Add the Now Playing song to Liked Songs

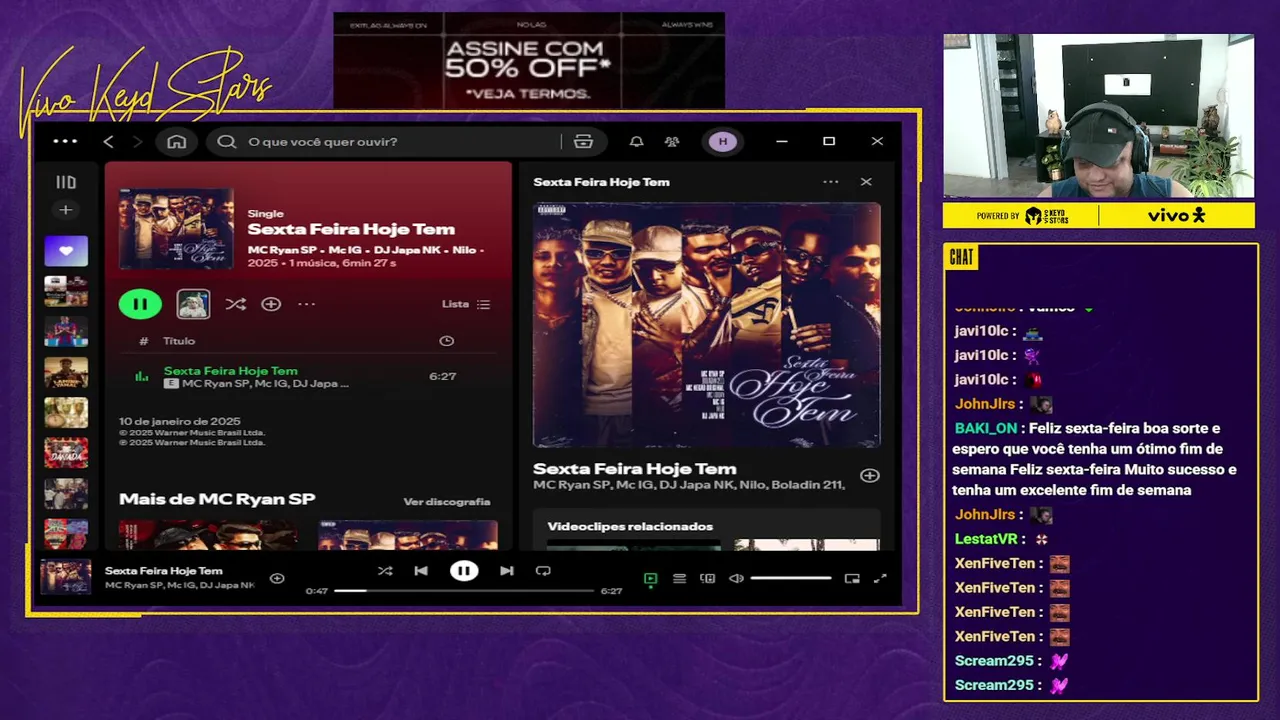(870, 476)
